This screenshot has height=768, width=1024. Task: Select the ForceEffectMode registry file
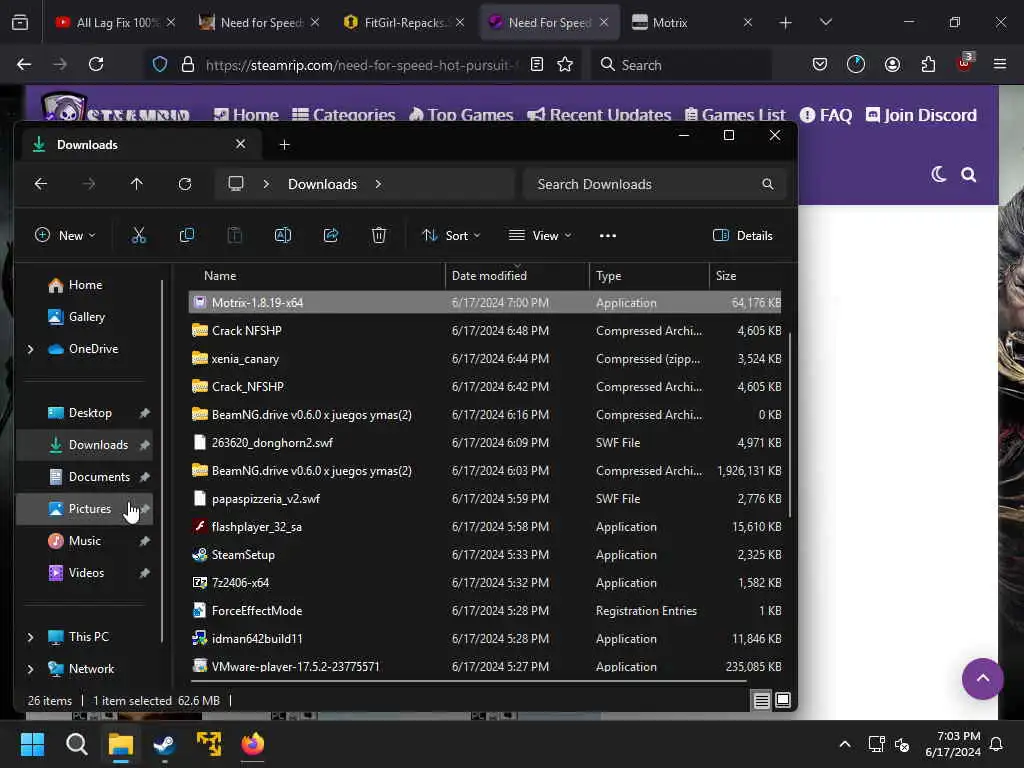(485, 611)
